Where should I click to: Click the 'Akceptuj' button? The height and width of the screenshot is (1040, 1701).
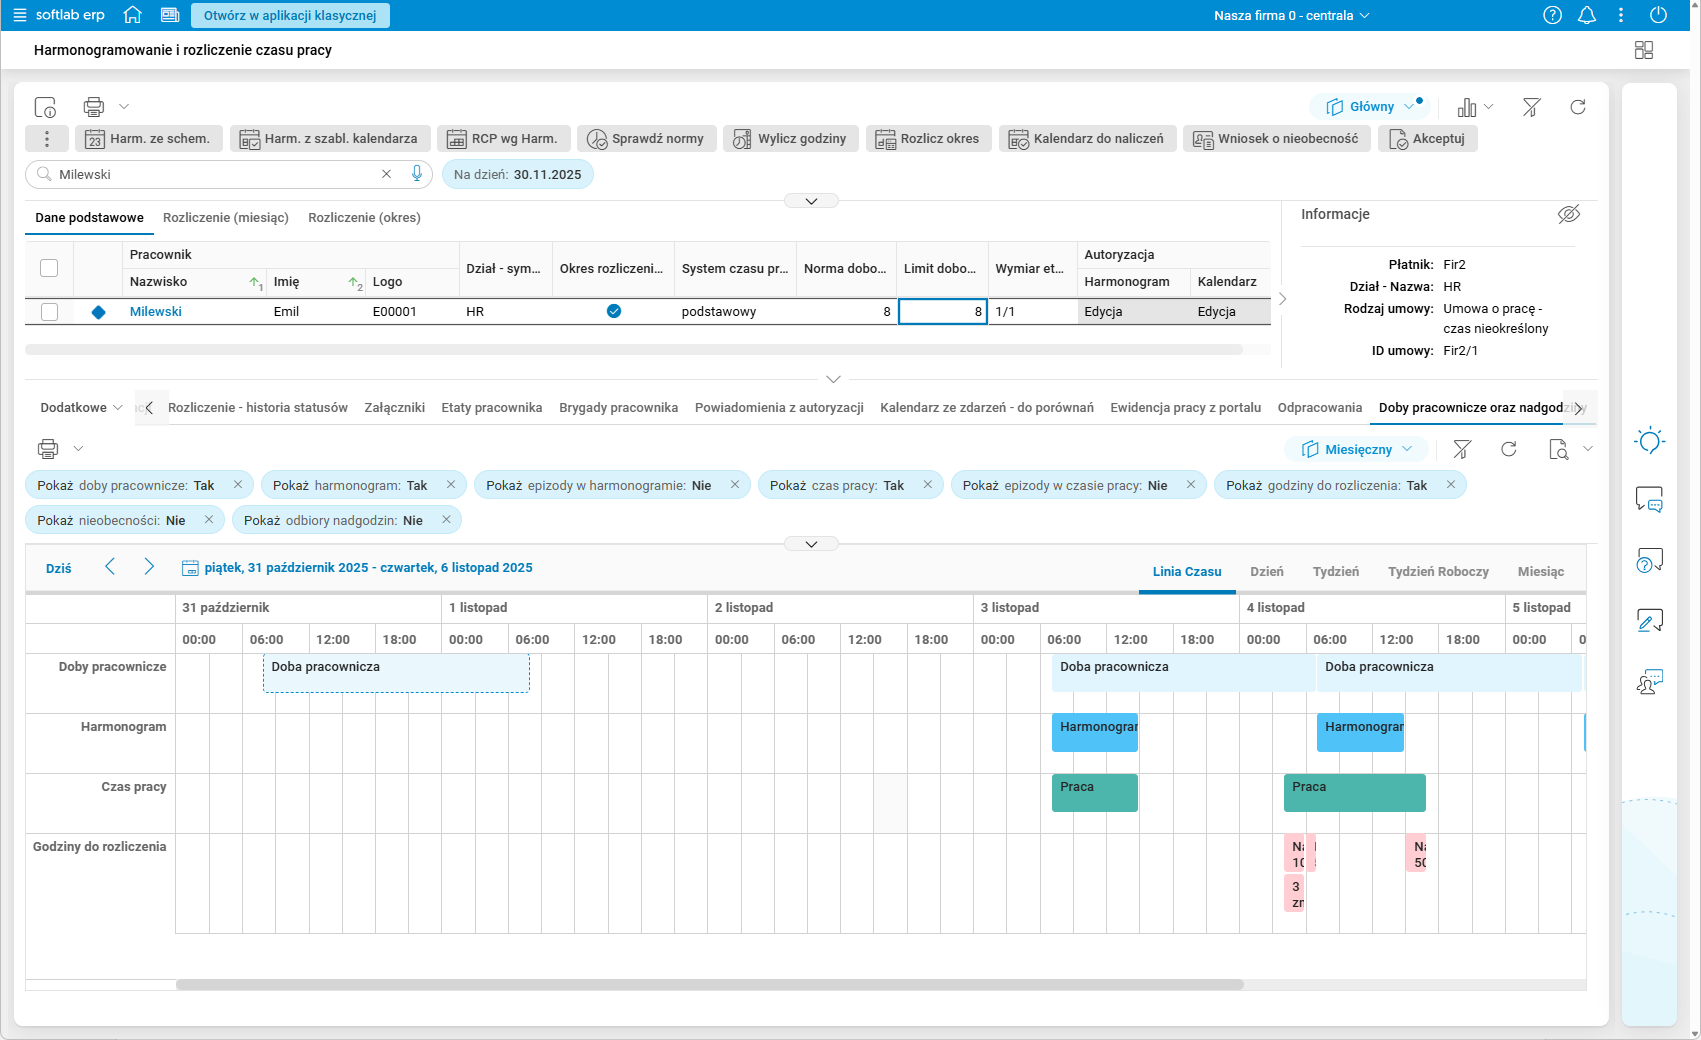pyautogui.click(x=1428, y=139)
